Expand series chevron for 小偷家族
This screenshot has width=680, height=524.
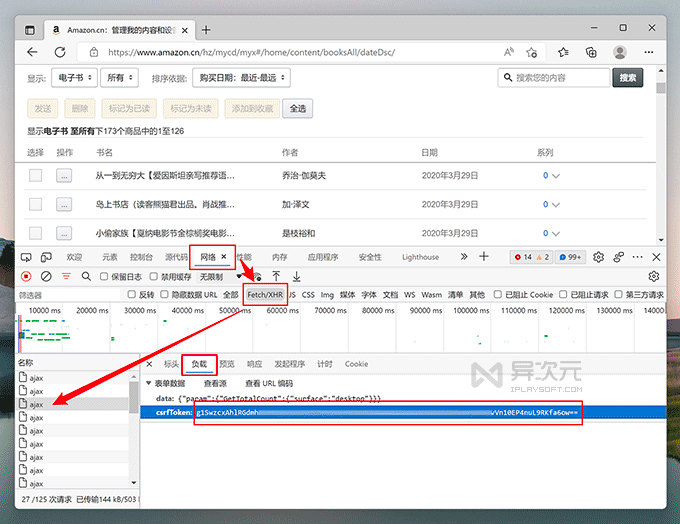pyautogui.click(x=556, y=233)
